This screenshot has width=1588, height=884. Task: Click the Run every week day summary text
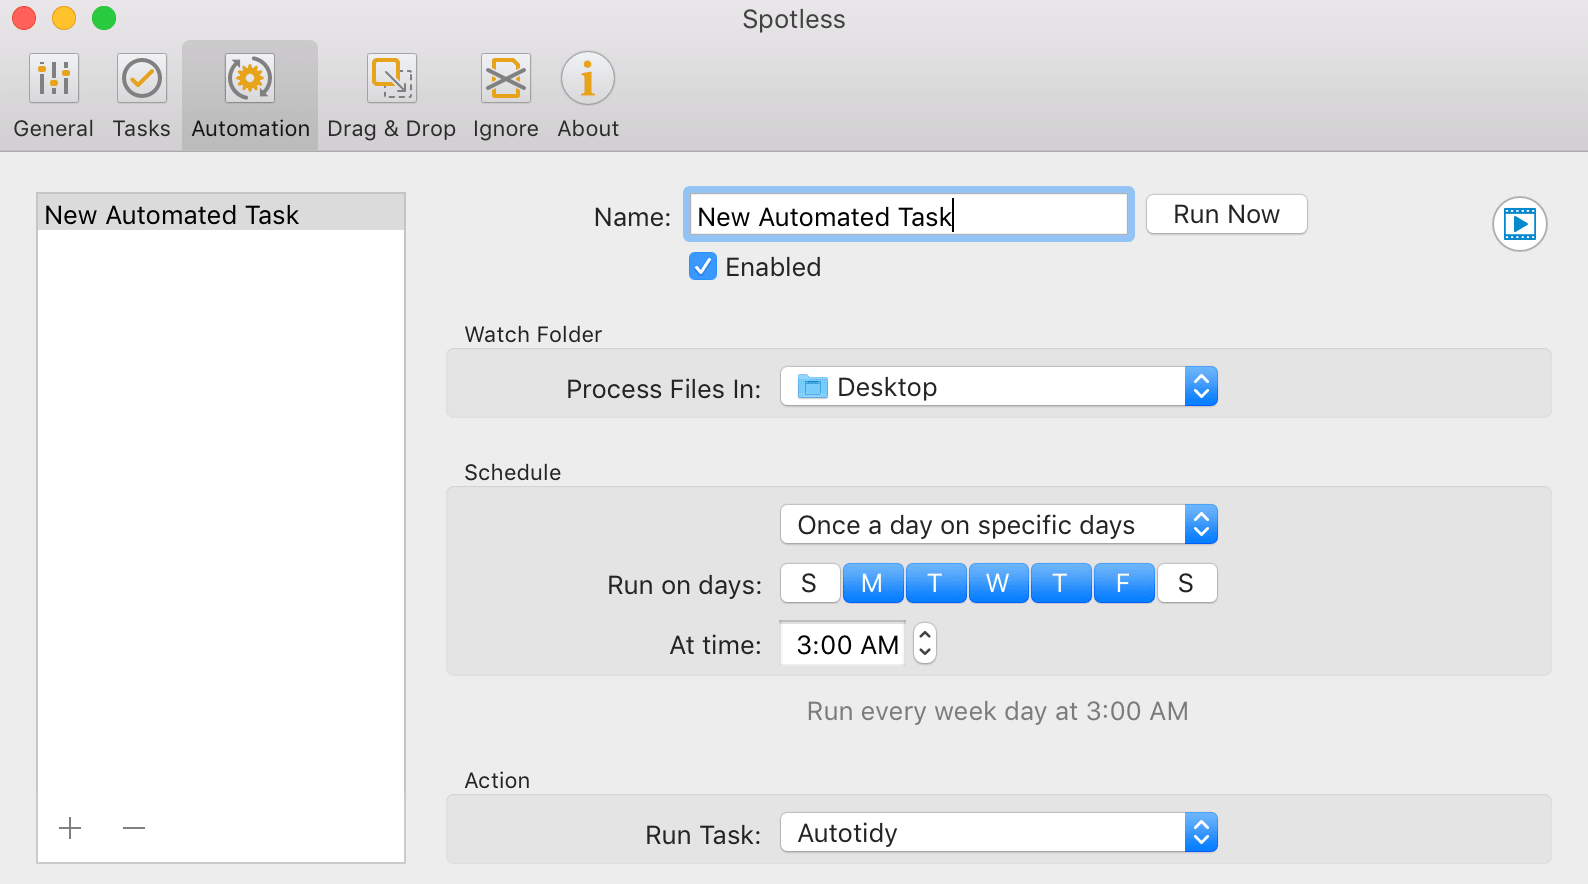click(998, 711)
